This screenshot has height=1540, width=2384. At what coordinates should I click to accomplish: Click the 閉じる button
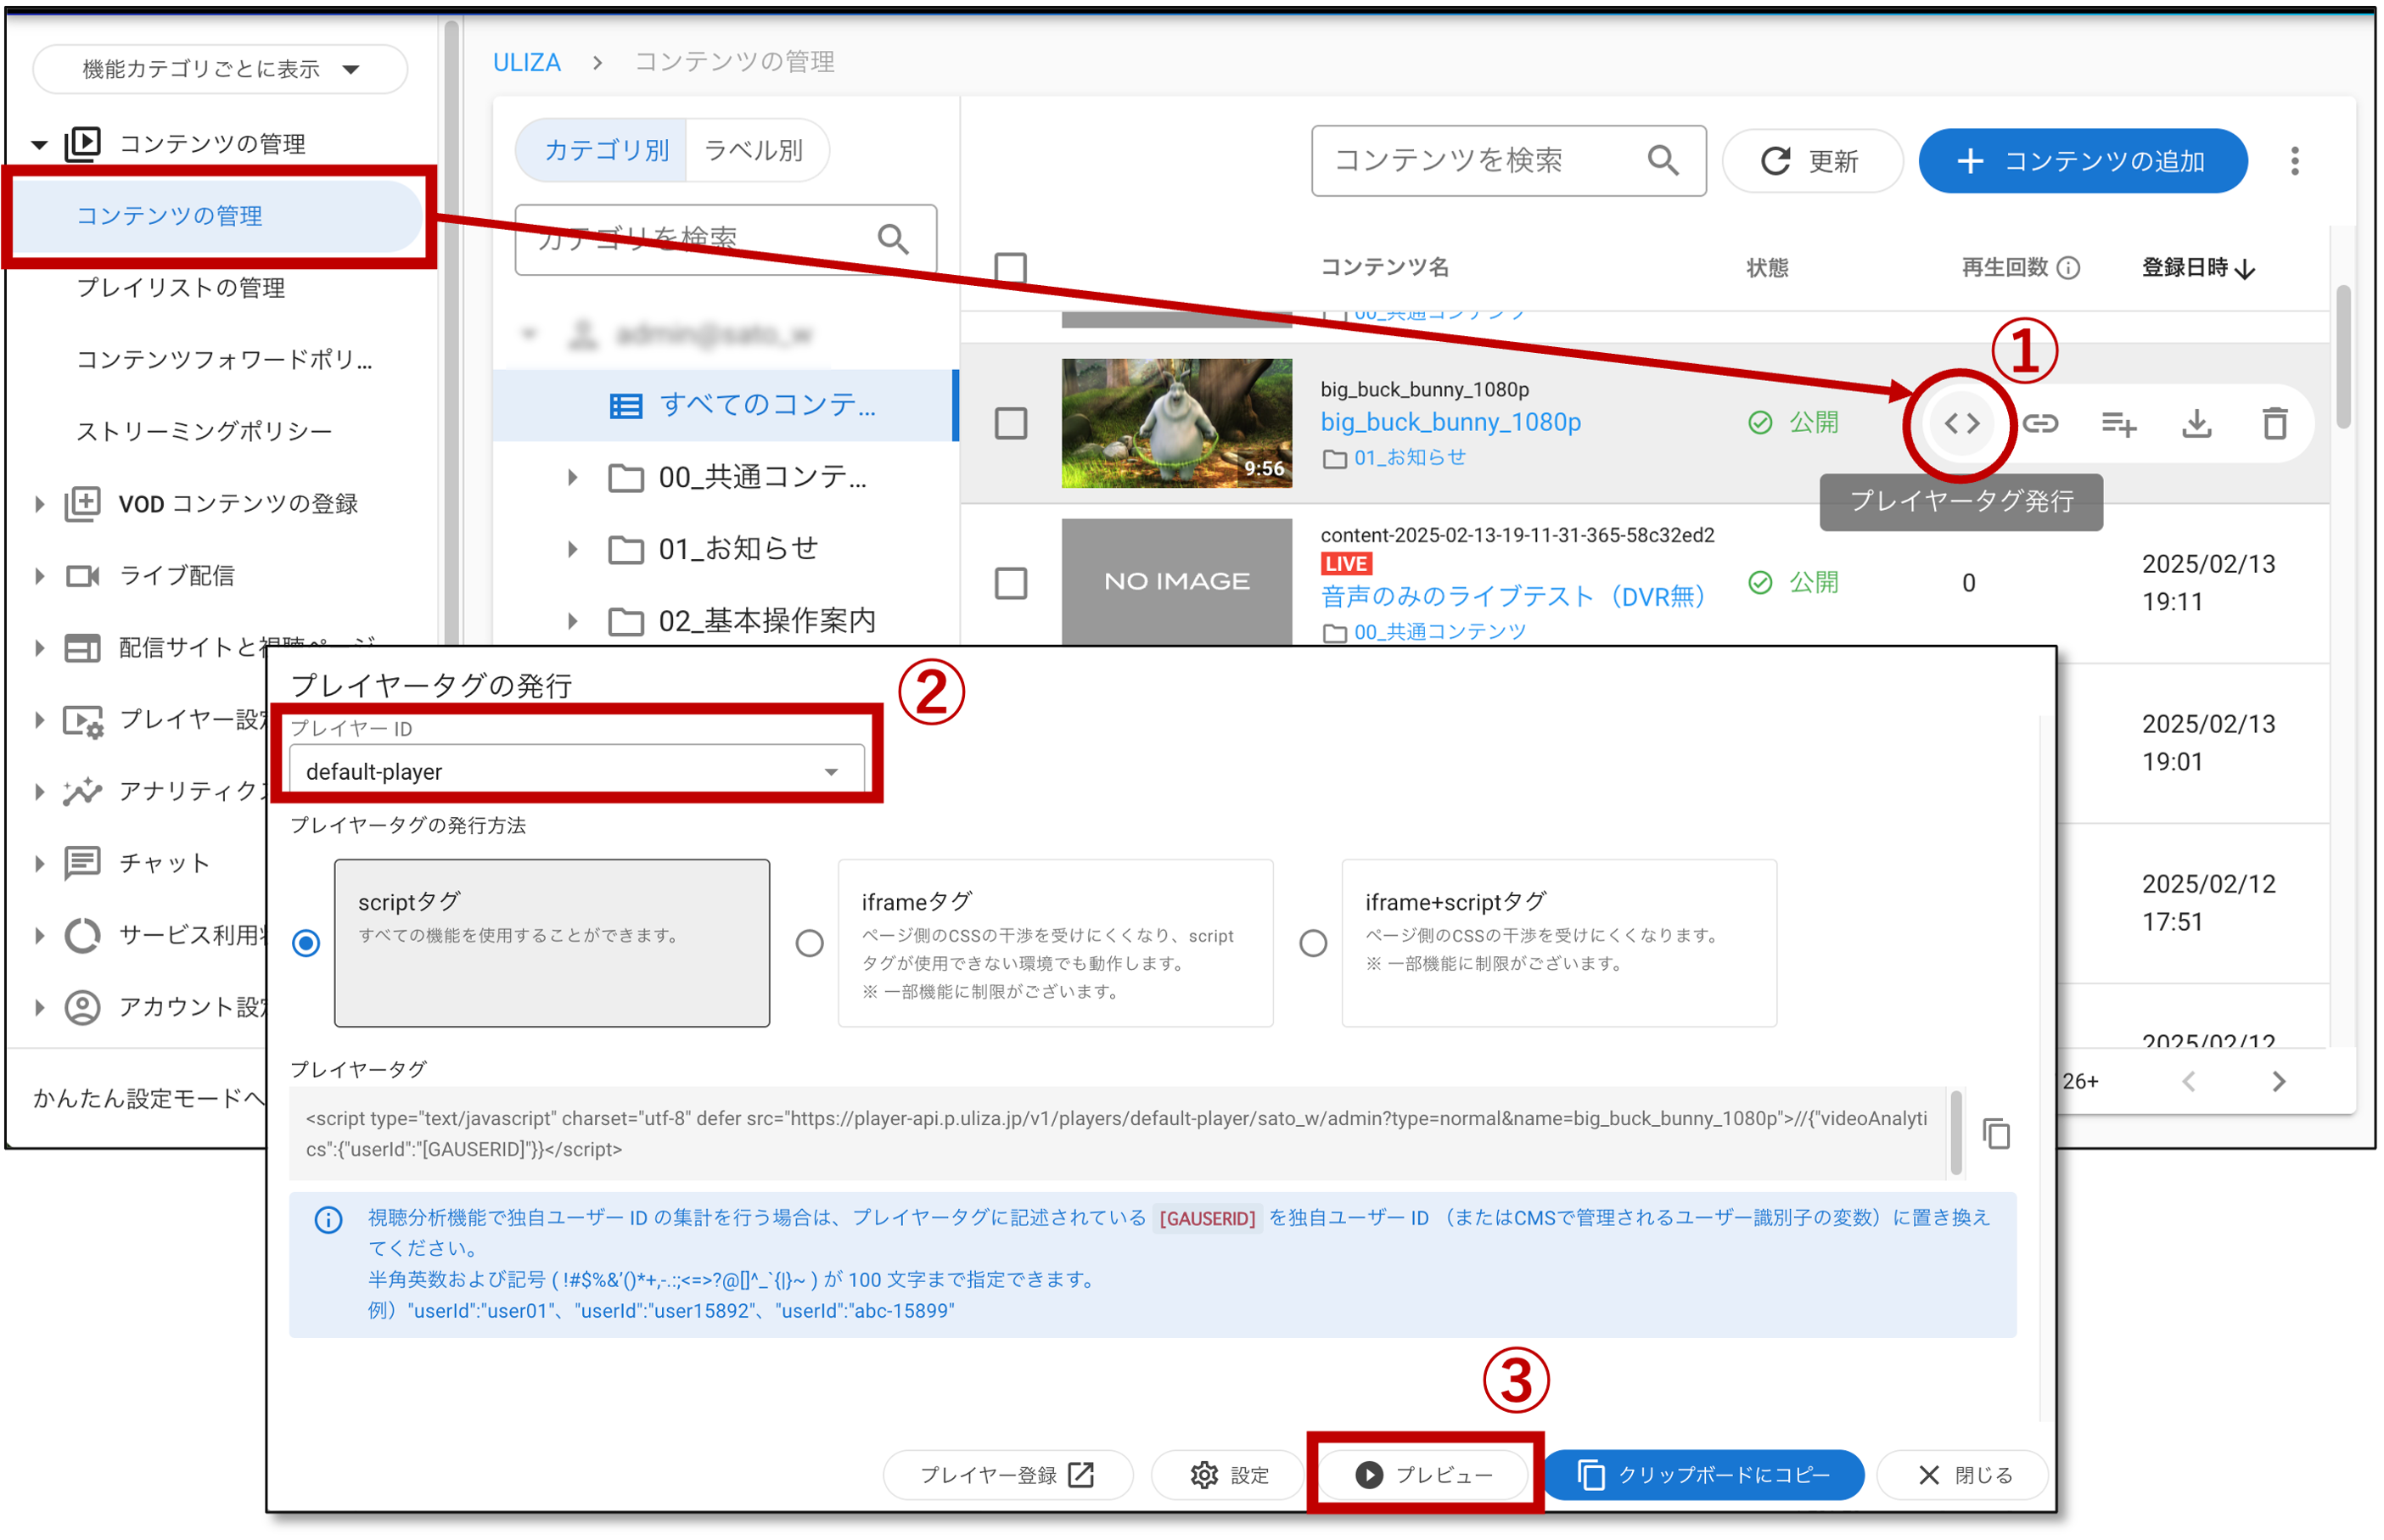click(x=1962, y=1475)
